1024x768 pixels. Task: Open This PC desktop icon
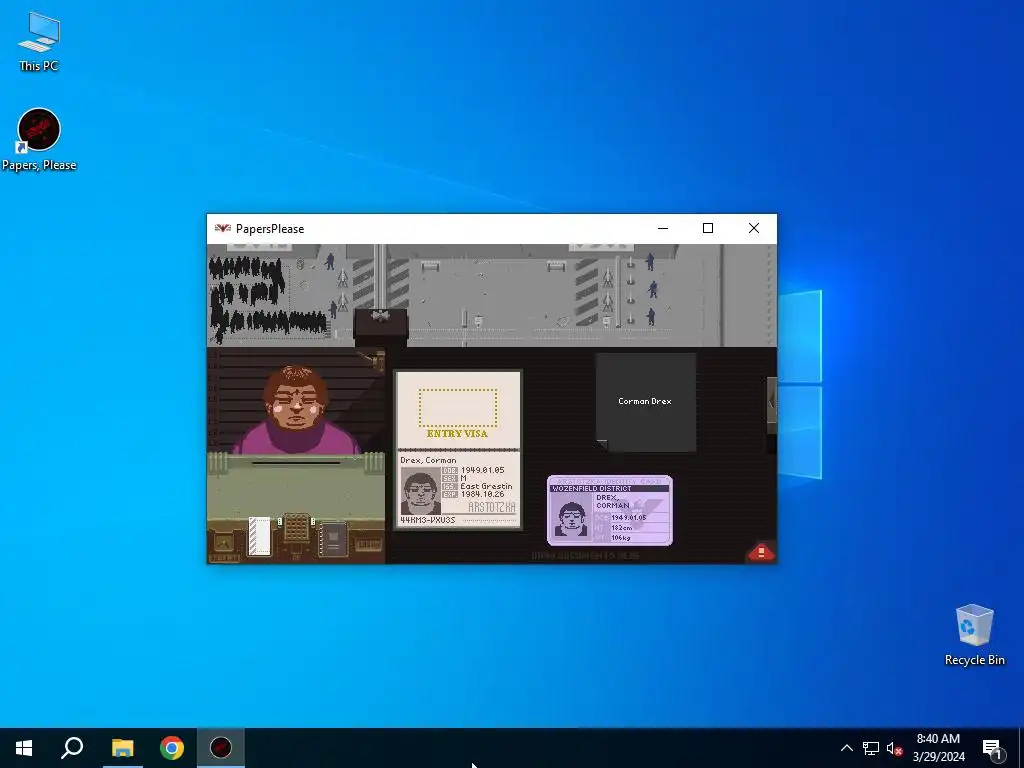point(39,42)
